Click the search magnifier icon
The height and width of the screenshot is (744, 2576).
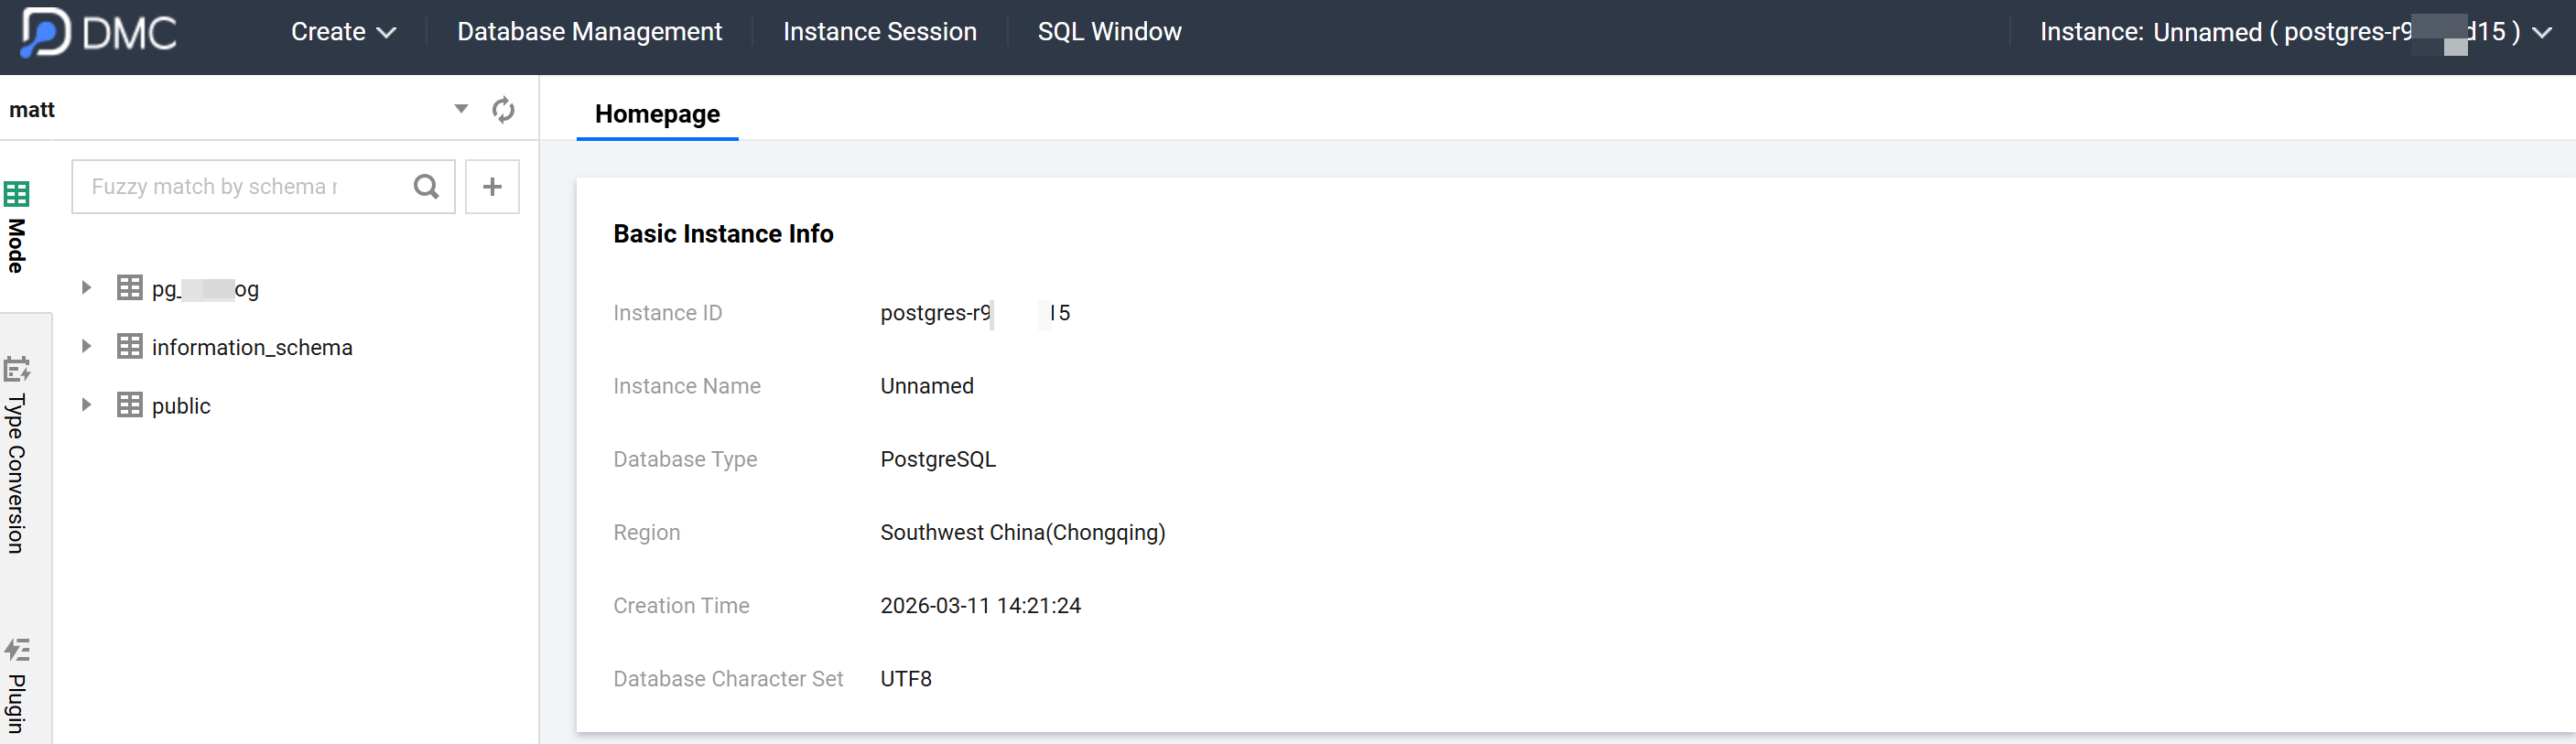click(426, 187)
